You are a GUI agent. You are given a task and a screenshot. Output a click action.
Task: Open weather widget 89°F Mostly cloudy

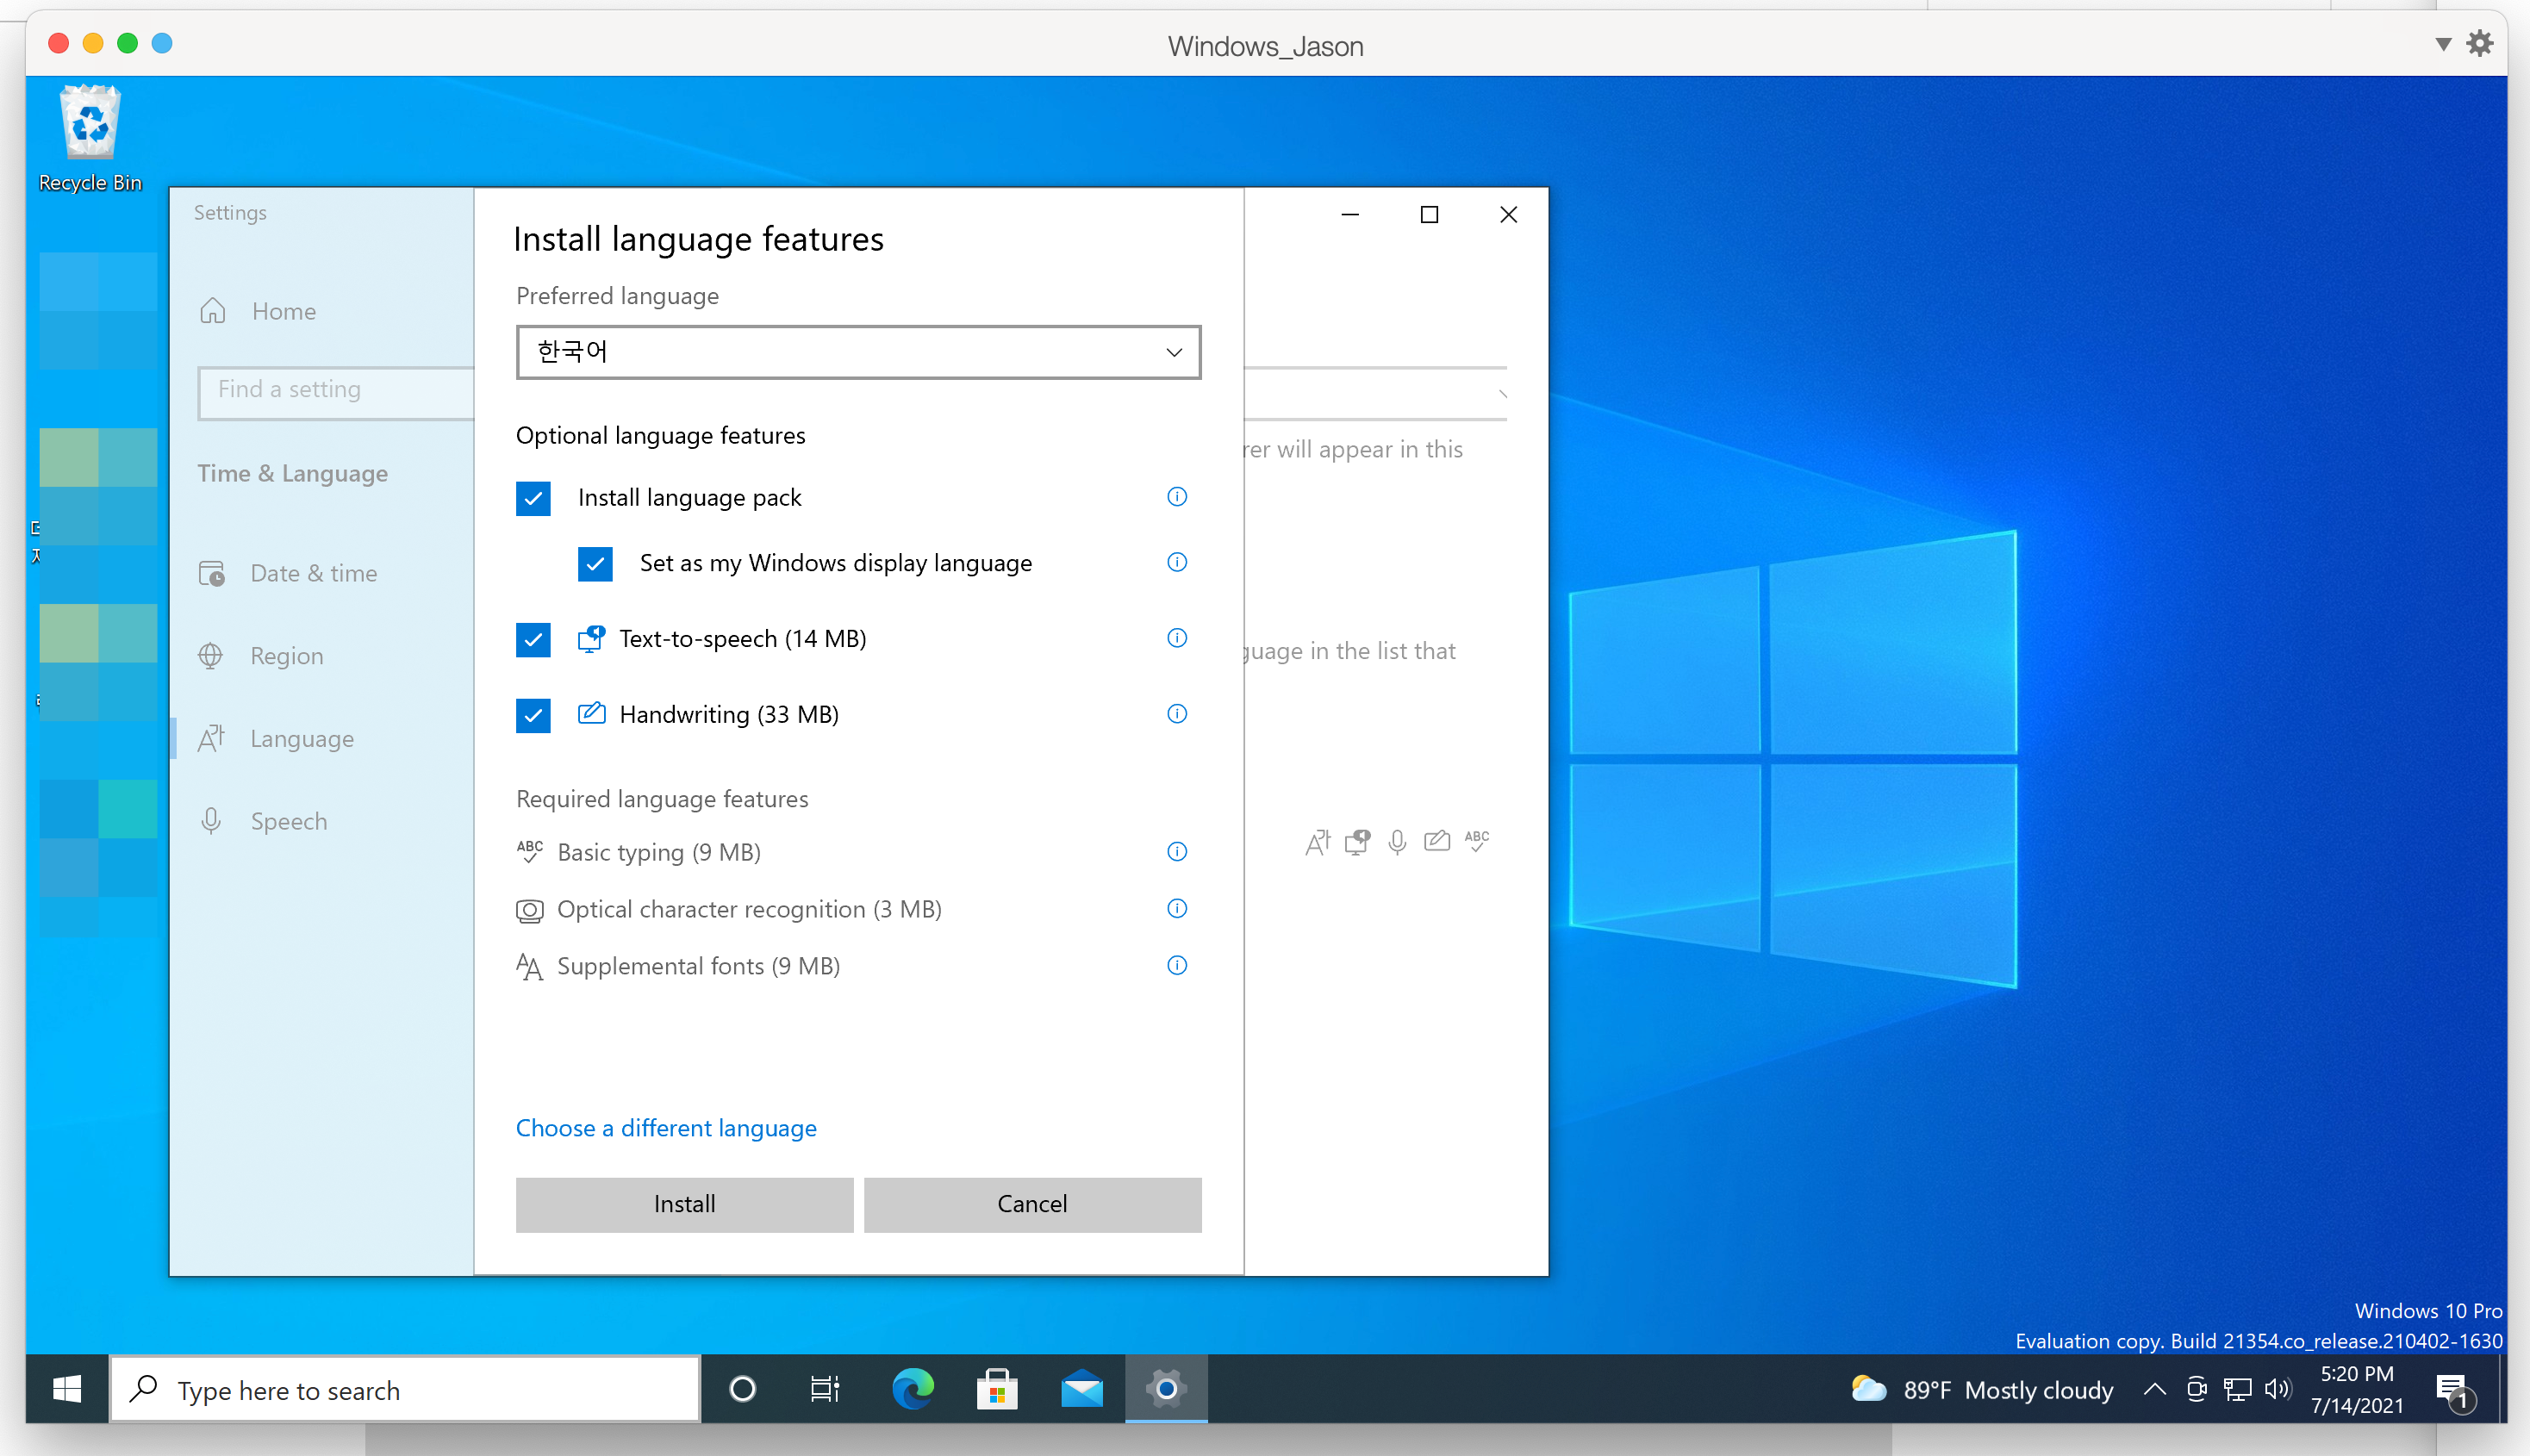[x=1981, y=1390]
